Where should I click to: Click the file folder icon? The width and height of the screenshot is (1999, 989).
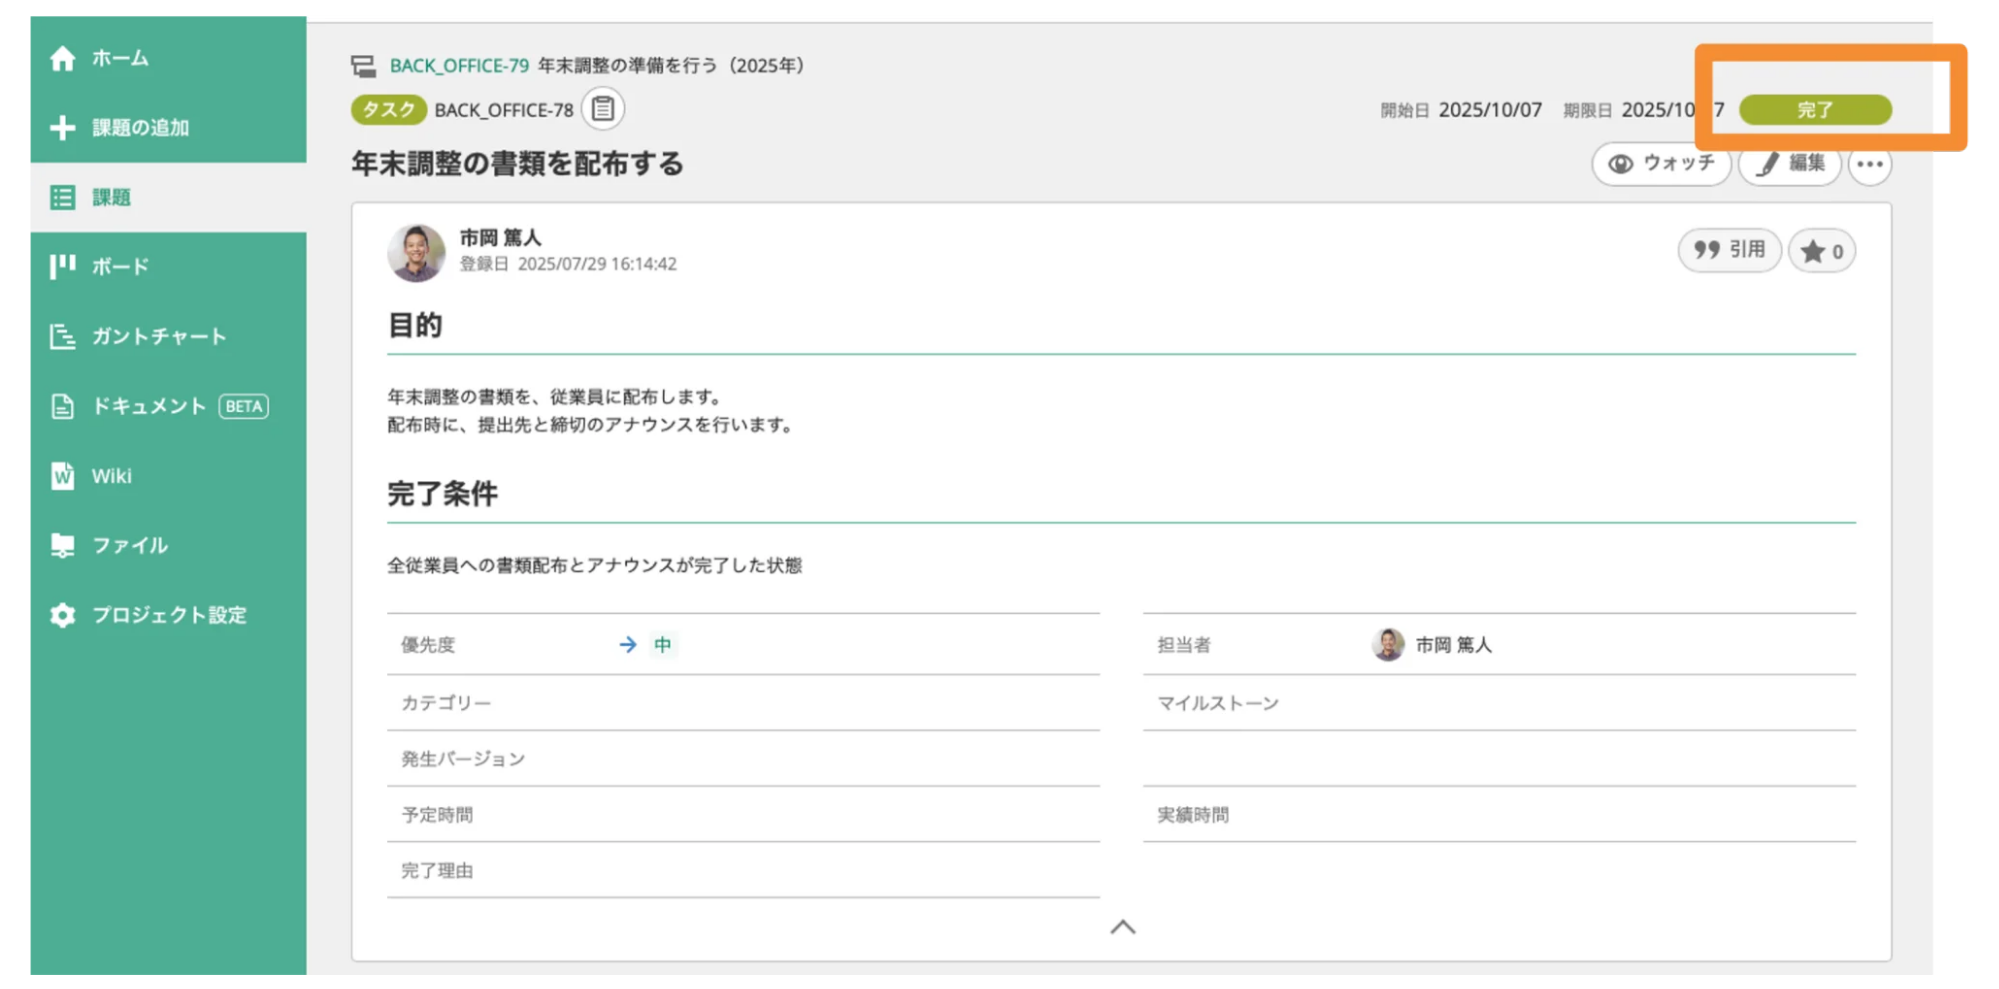point(62,545)
